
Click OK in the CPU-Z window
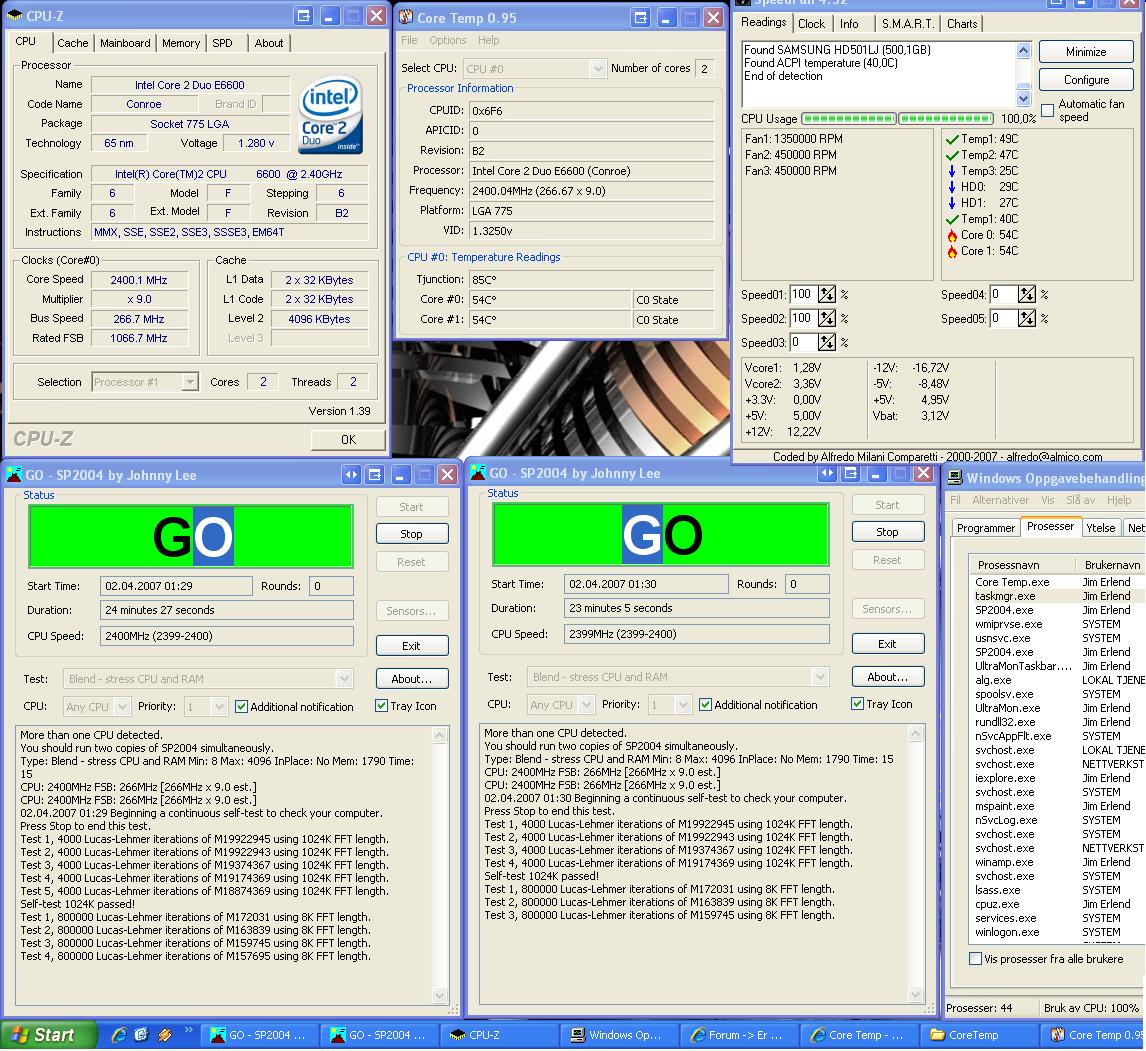pos(348,439)
